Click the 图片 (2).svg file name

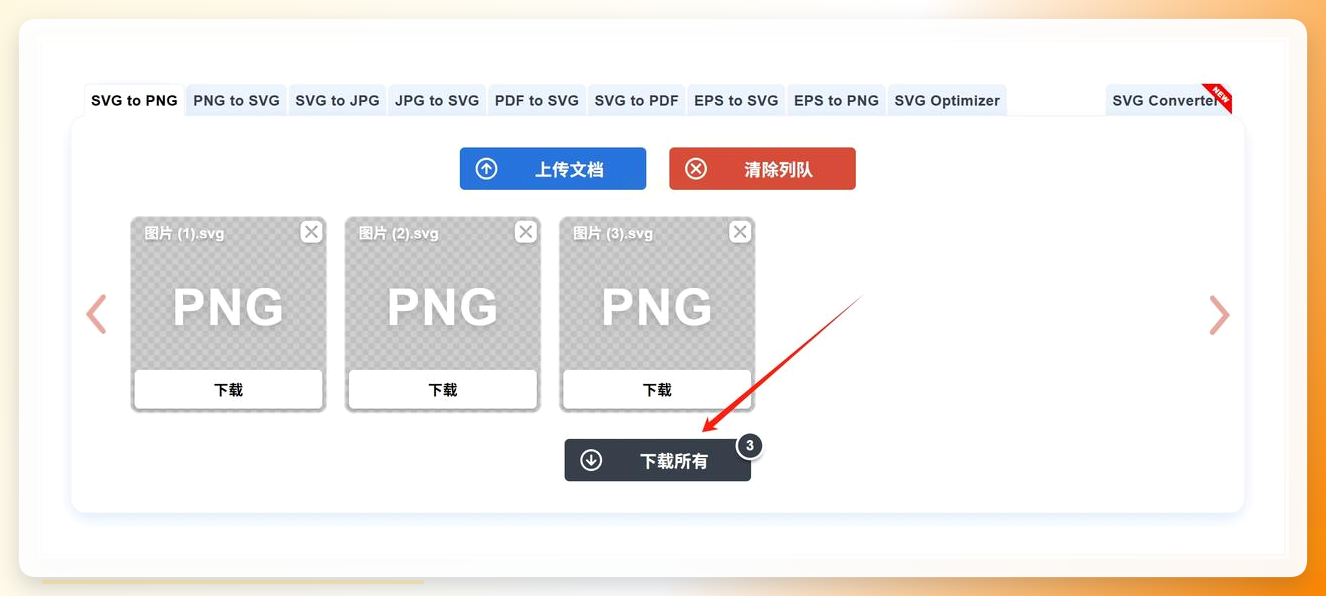click(398, 233)
